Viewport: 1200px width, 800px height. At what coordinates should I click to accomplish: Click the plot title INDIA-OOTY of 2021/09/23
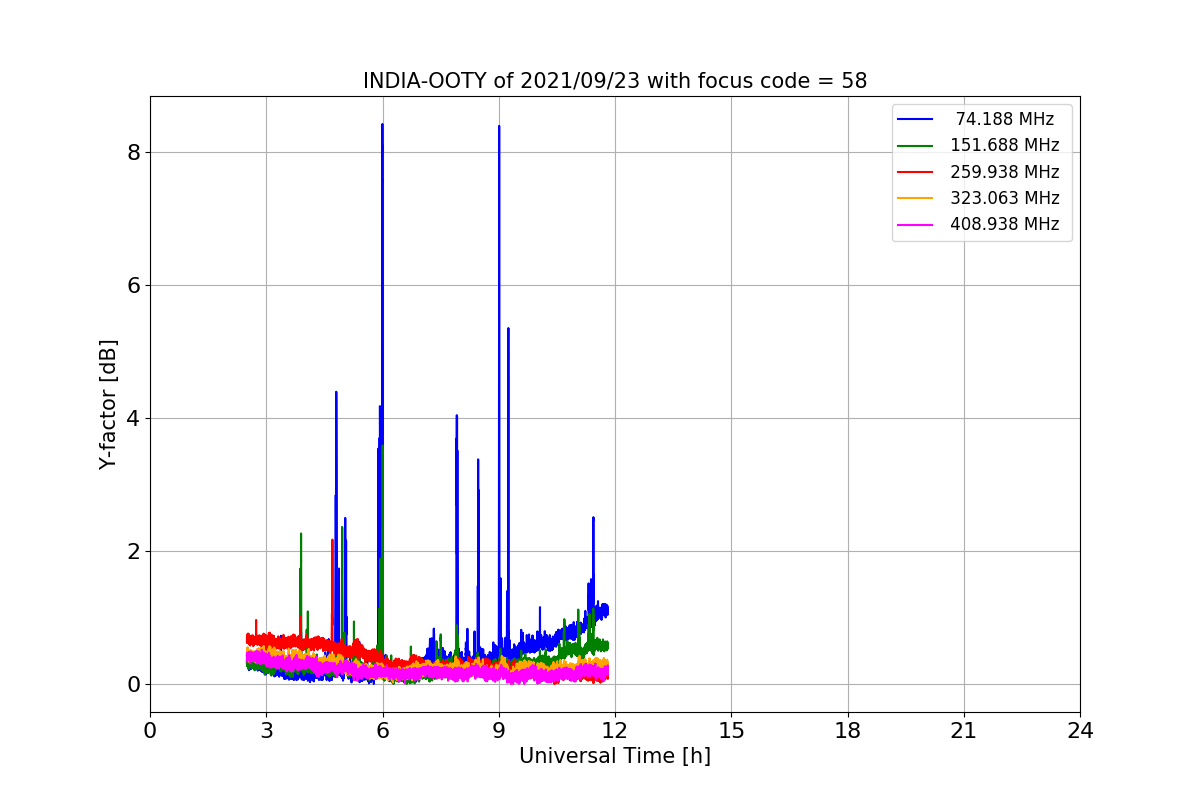click(x=615, y=81)
